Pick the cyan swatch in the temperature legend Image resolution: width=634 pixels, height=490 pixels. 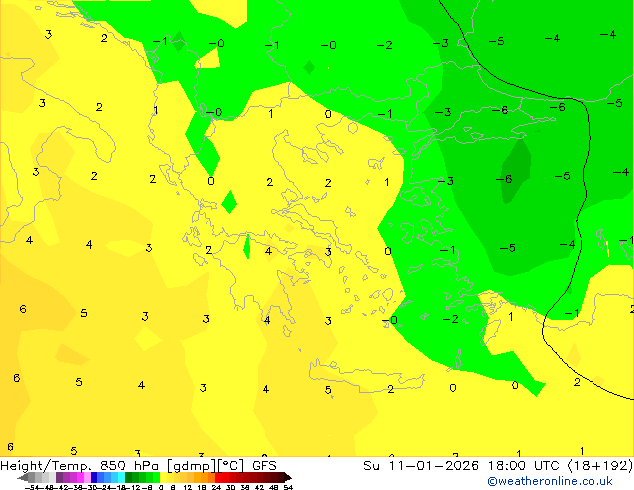coord(121,477)
